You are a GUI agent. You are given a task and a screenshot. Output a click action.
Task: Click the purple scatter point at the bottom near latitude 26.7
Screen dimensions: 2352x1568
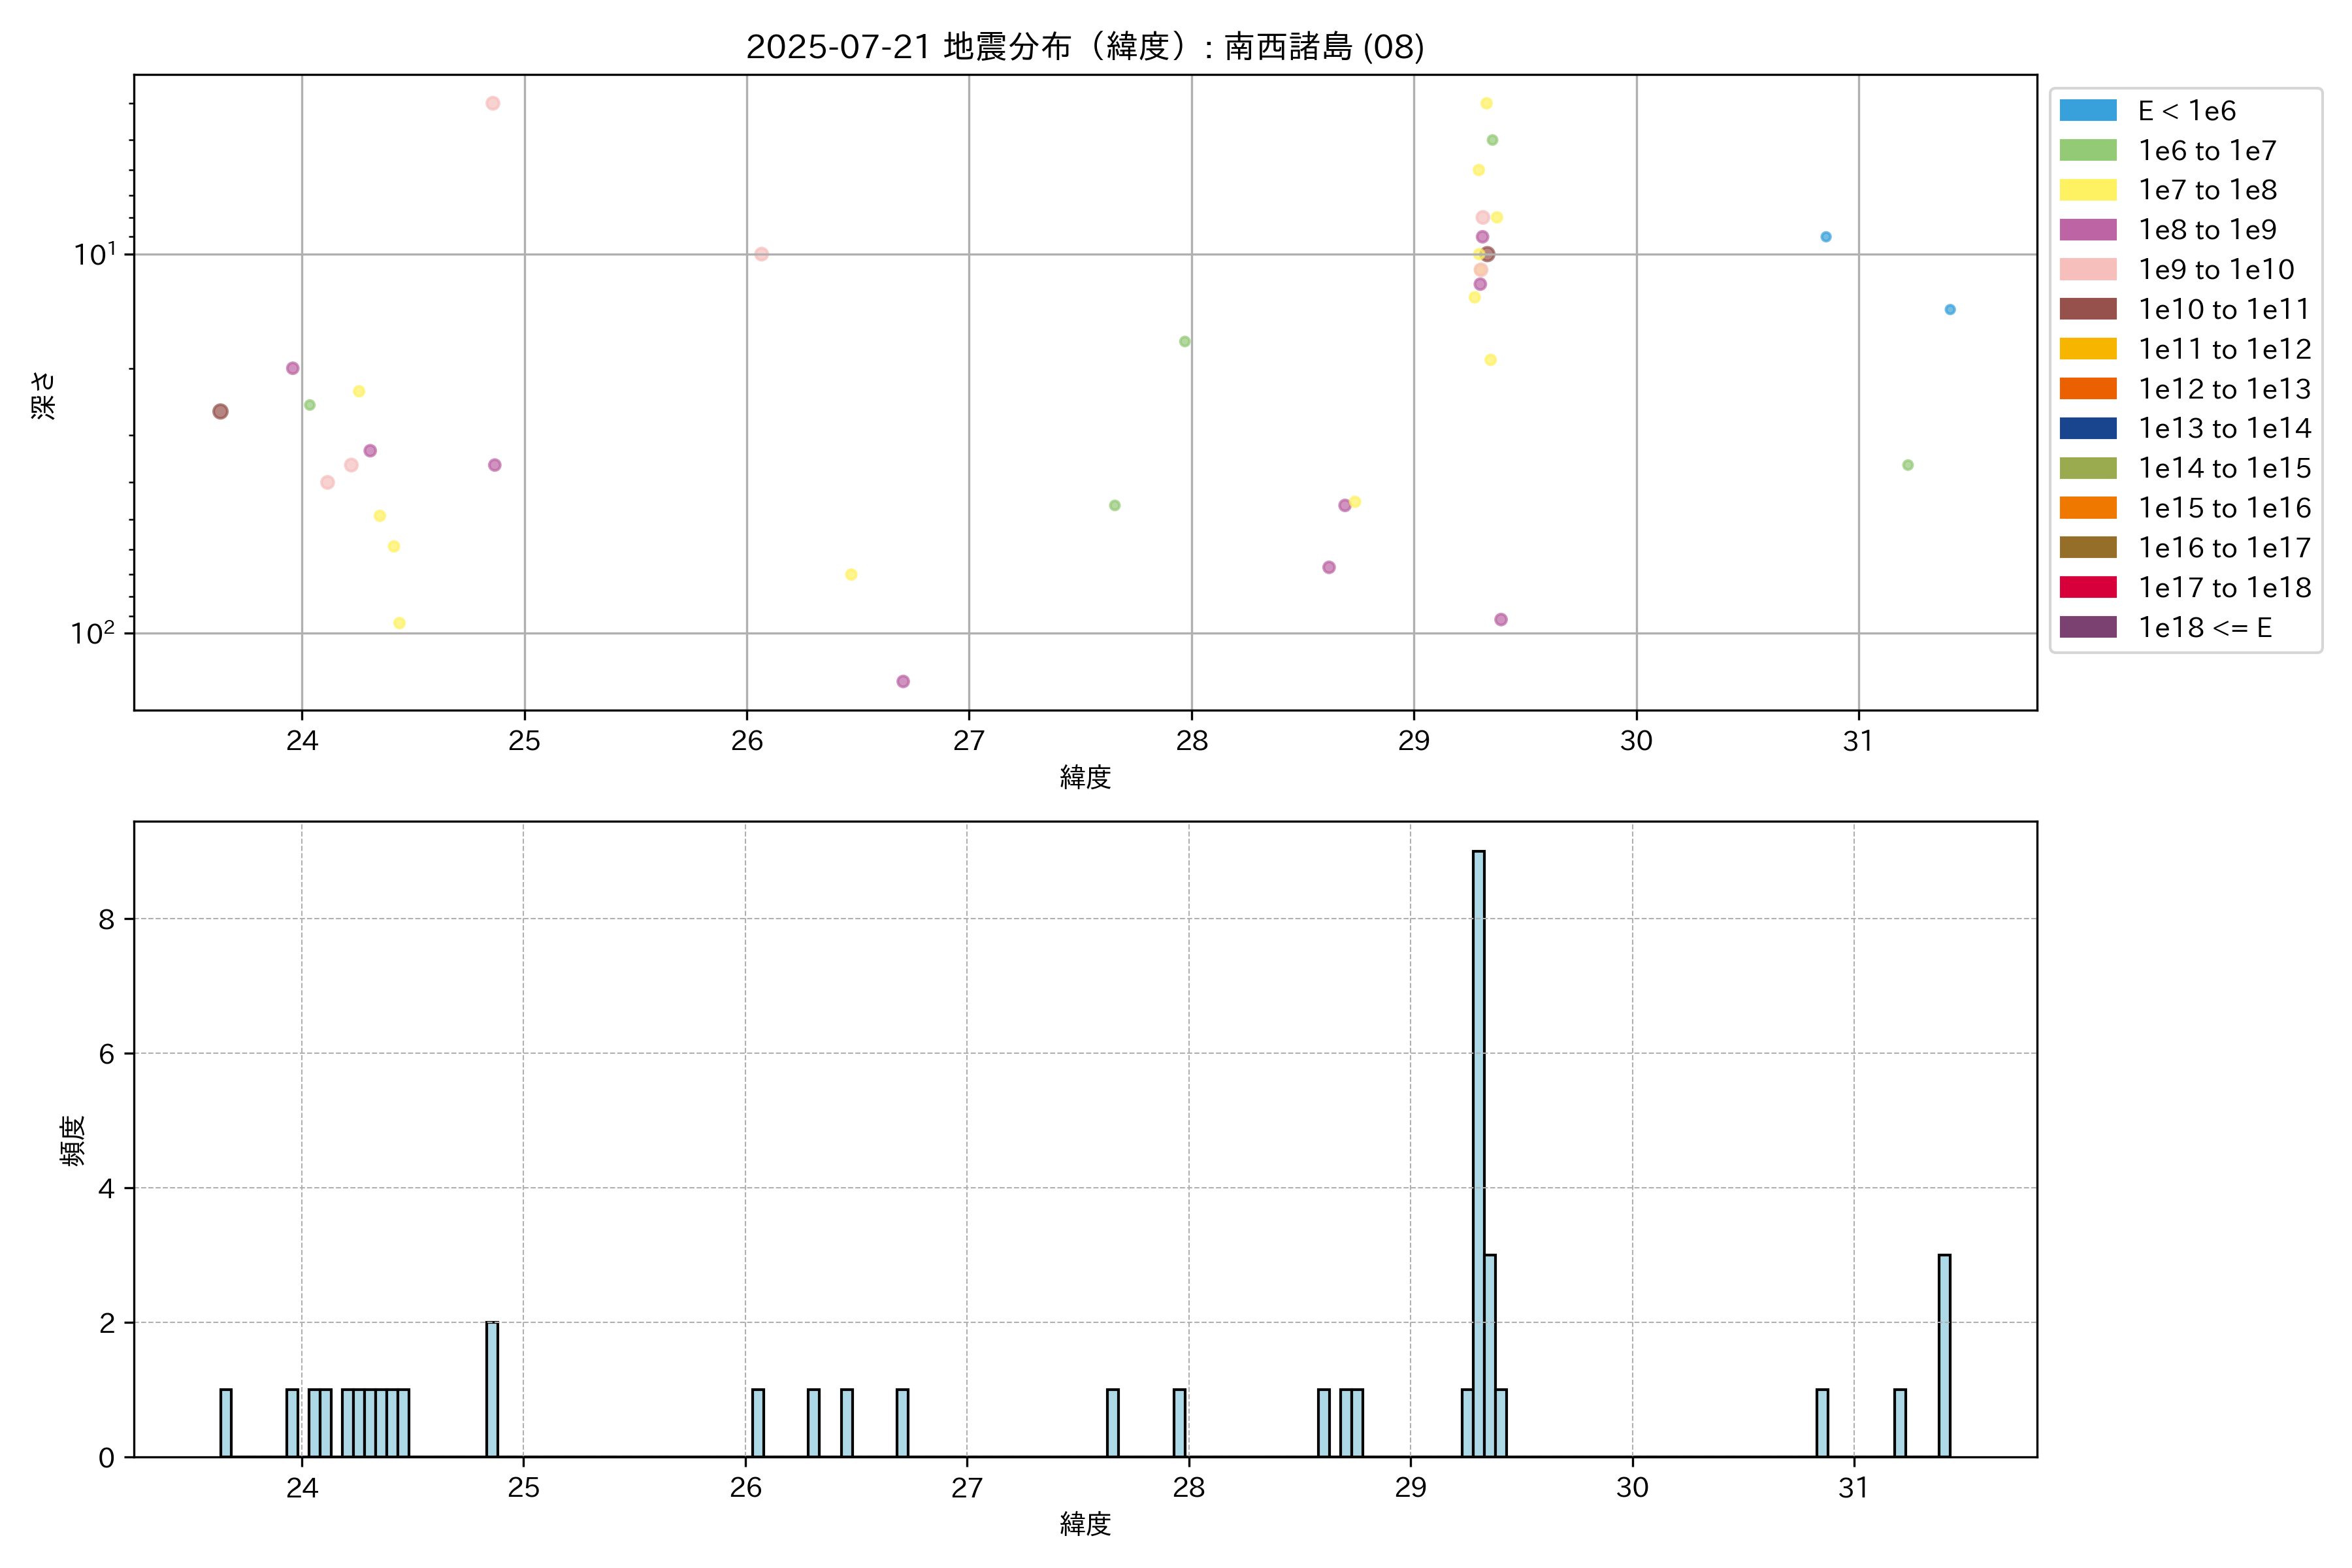pyautogui.click(x=903, y=681)
